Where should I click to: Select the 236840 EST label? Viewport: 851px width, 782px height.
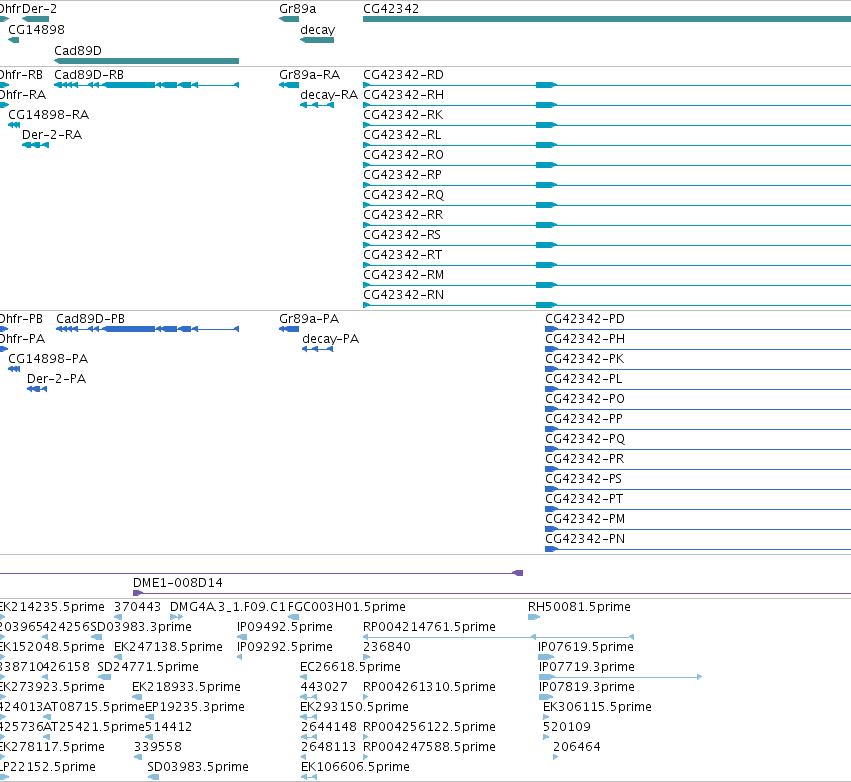click(x=387, y=647)
